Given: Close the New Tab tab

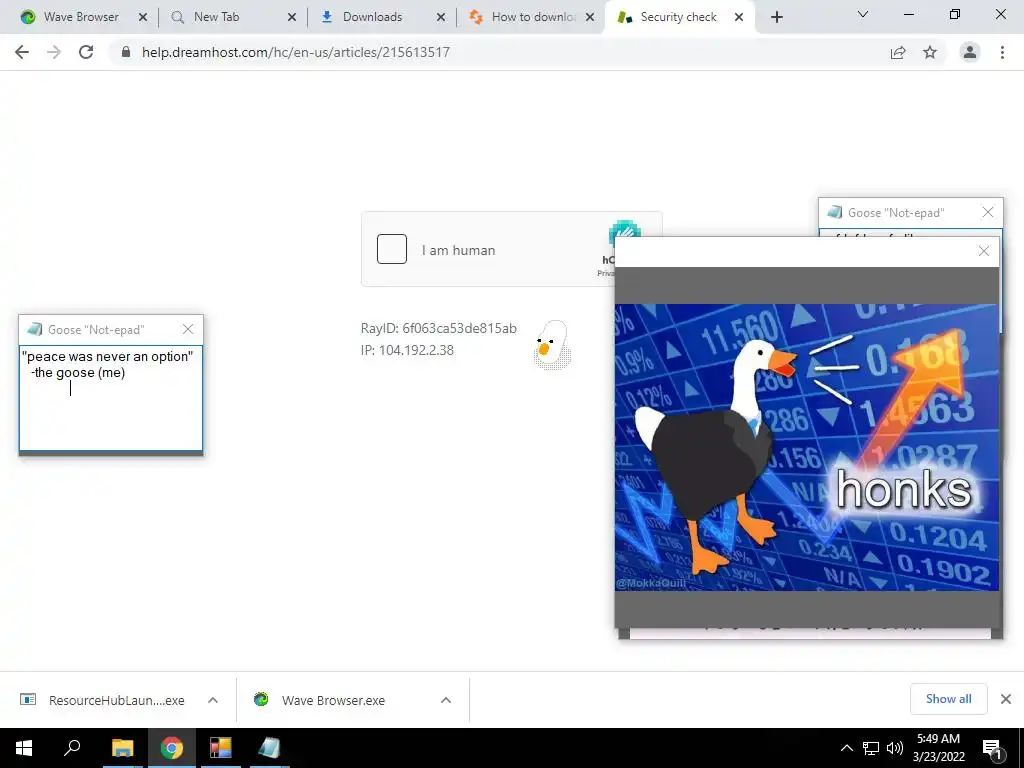Looking at the screenshot, I should tap(292, 18).
